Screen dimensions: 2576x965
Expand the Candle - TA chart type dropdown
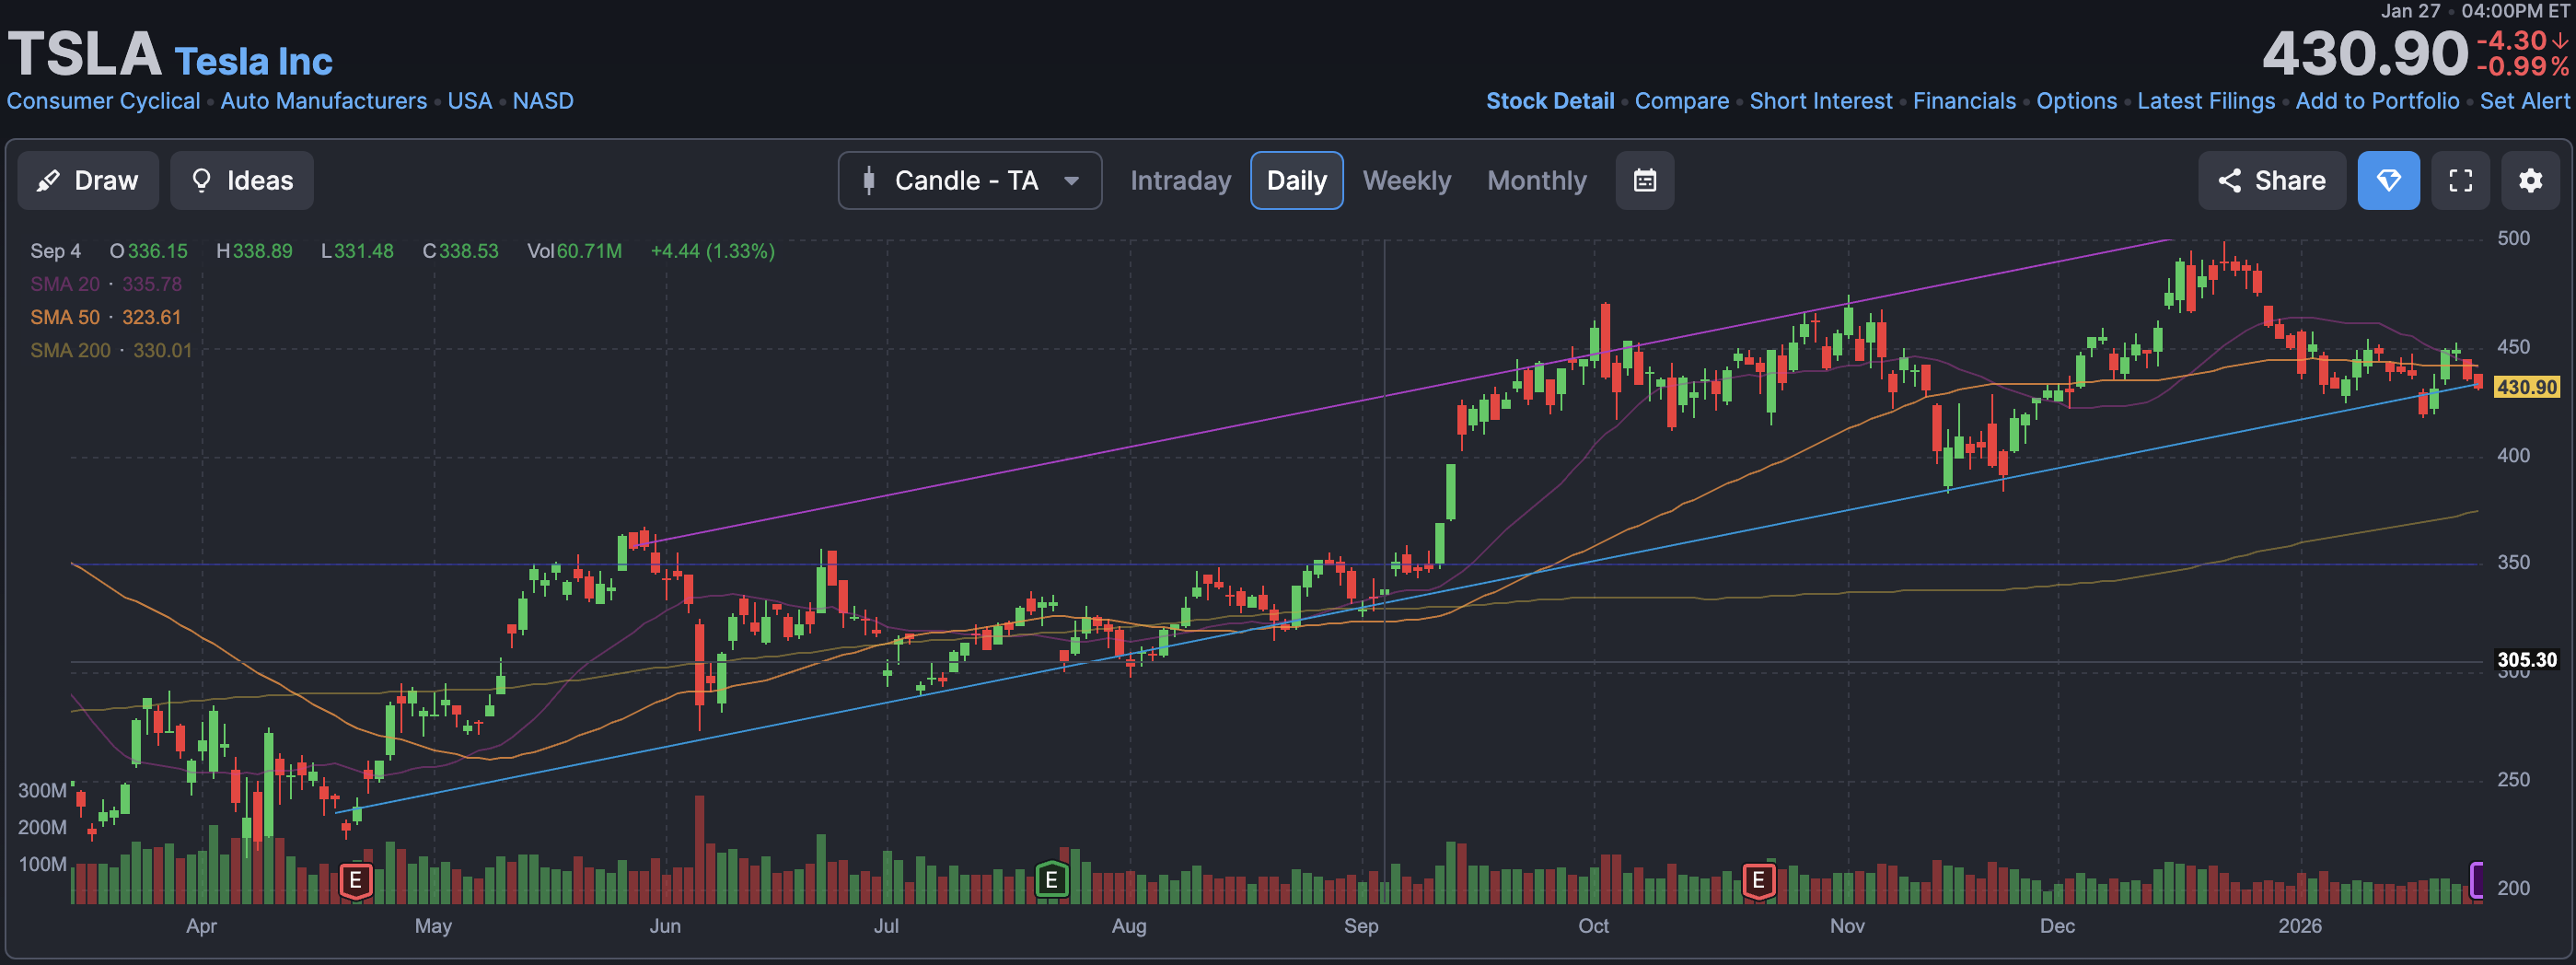tap(970, 181)
